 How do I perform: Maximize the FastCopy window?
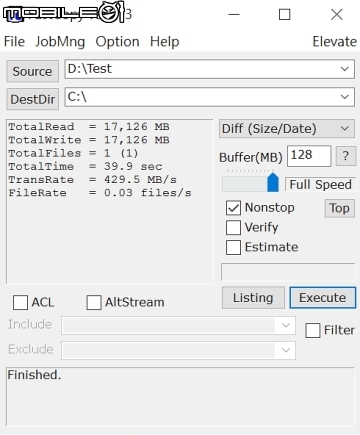pos(284,14)
